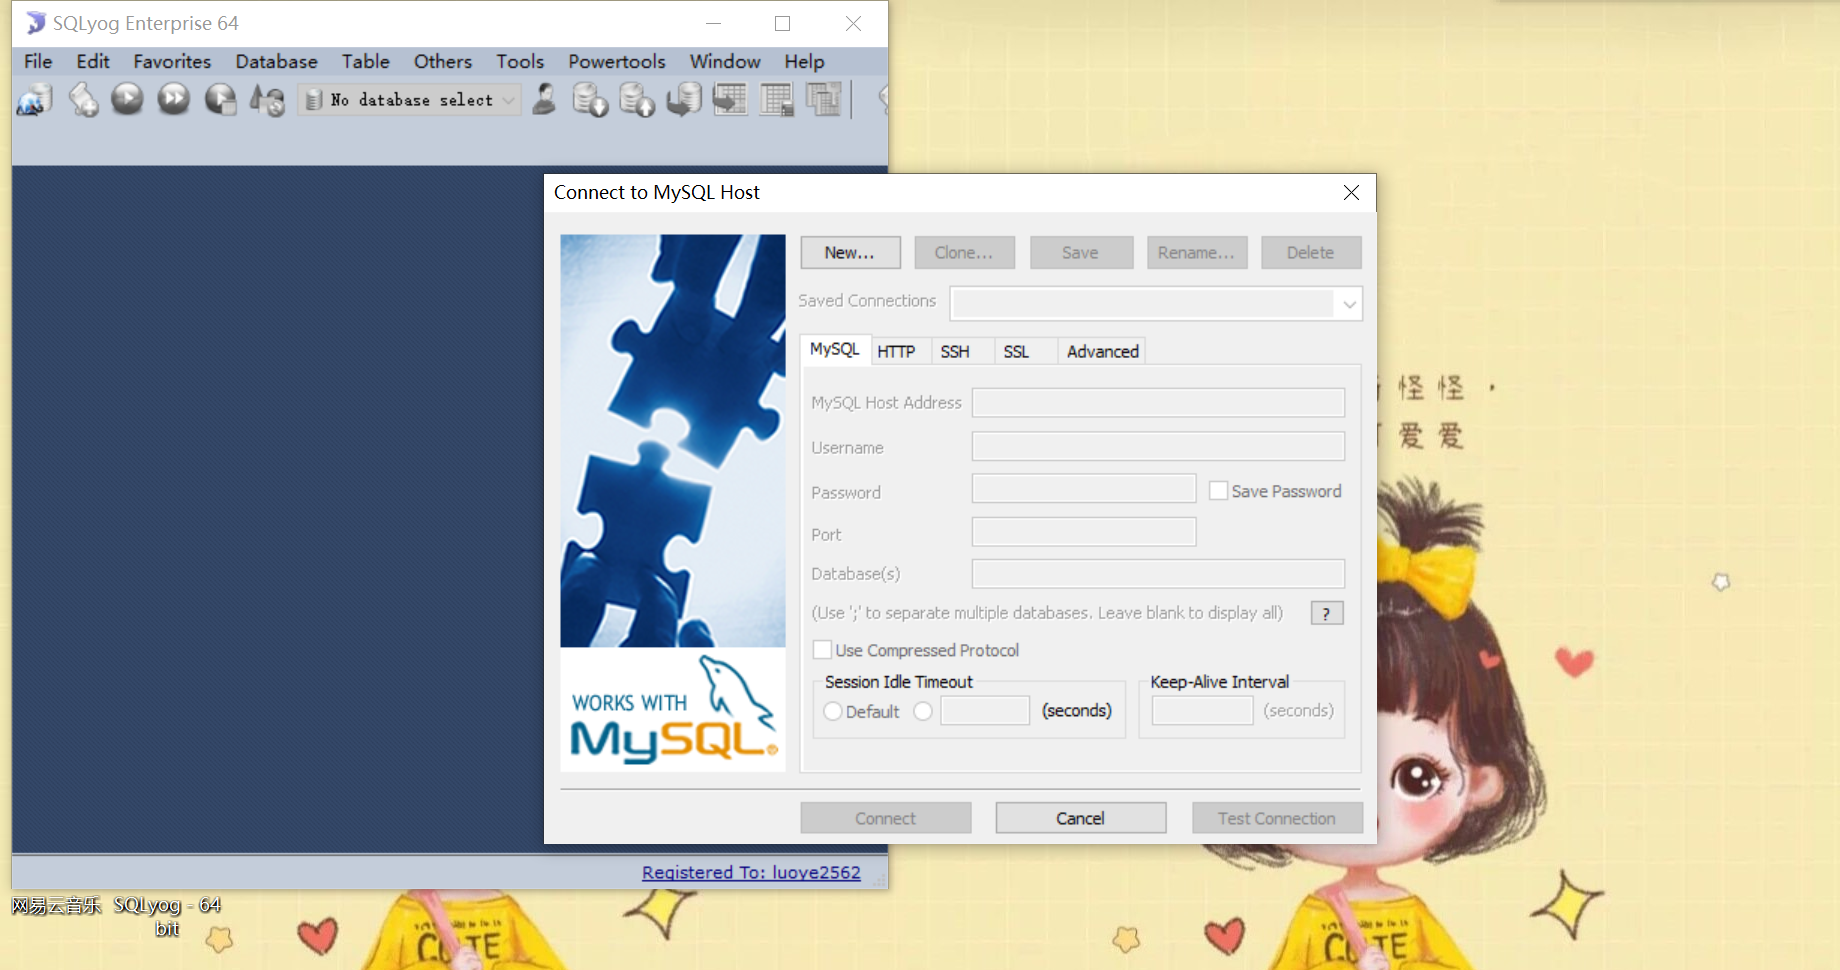
Task: Click the SQLyog logo in title bar
Action: [x=36, y=23]
